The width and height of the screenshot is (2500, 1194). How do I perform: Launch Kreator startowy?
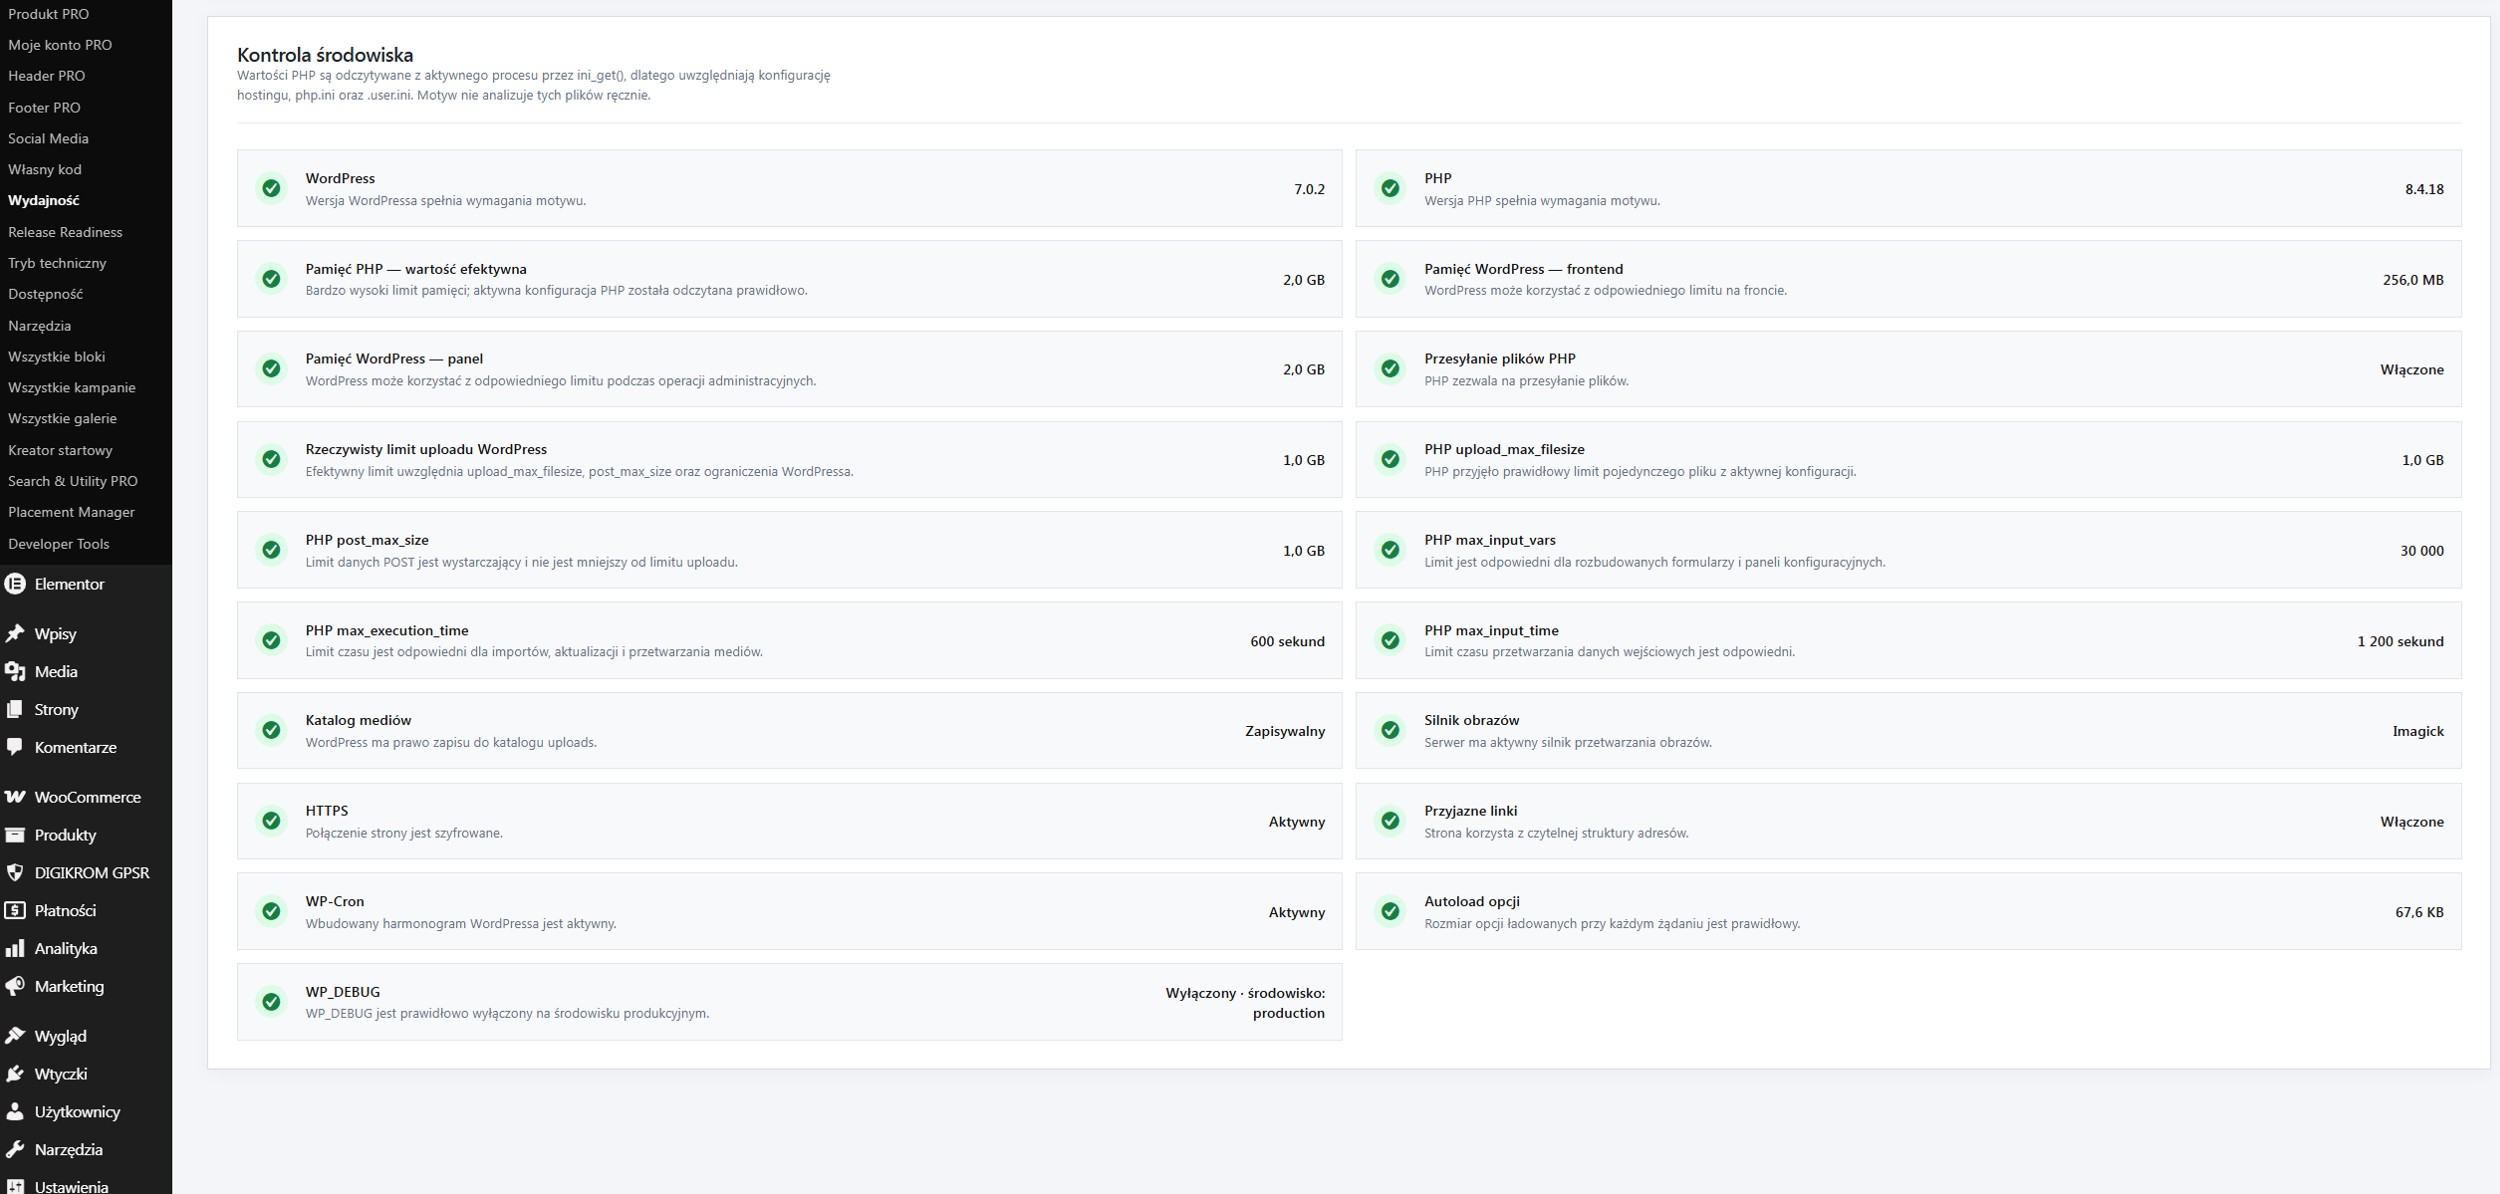[x=60, y=450]
